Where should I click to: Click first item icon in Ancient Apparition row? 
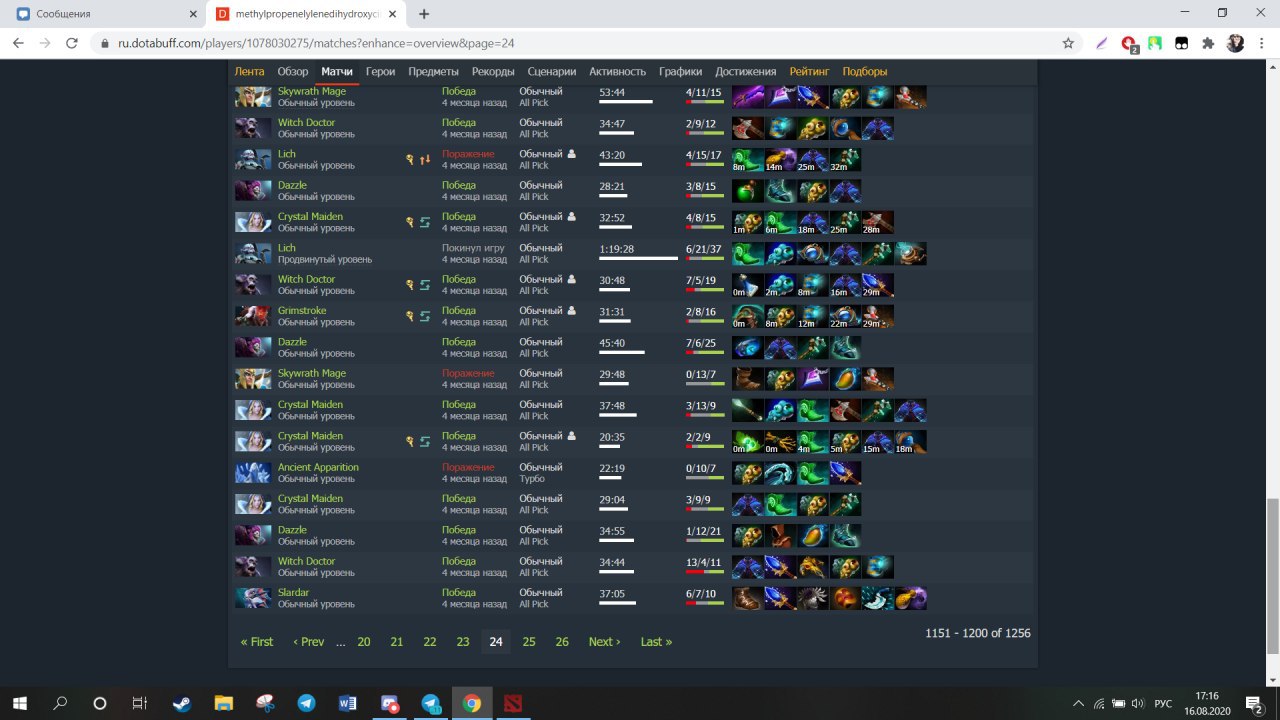pos(748,473)
